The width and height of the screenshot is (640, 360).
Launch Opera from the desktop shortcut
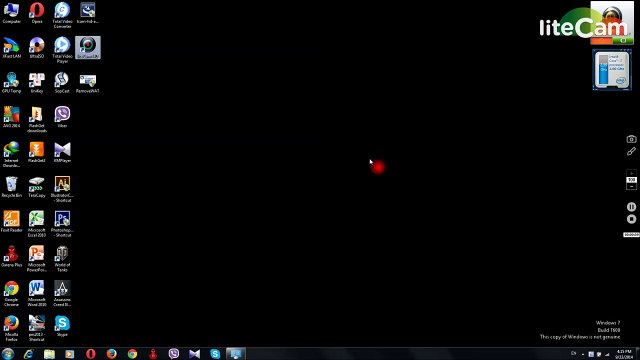pyautogui.click(x=37, y=13)
